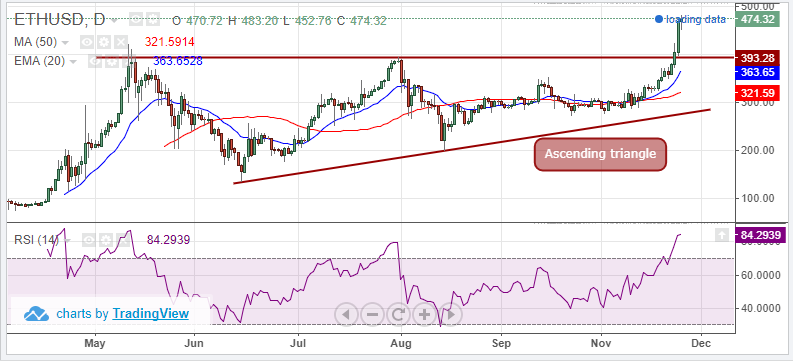The height and width of the screenshot is (361, 793).
Task: Expand the EMA (20) legend dropdown arrow
Action: click(x=73, y=62)
